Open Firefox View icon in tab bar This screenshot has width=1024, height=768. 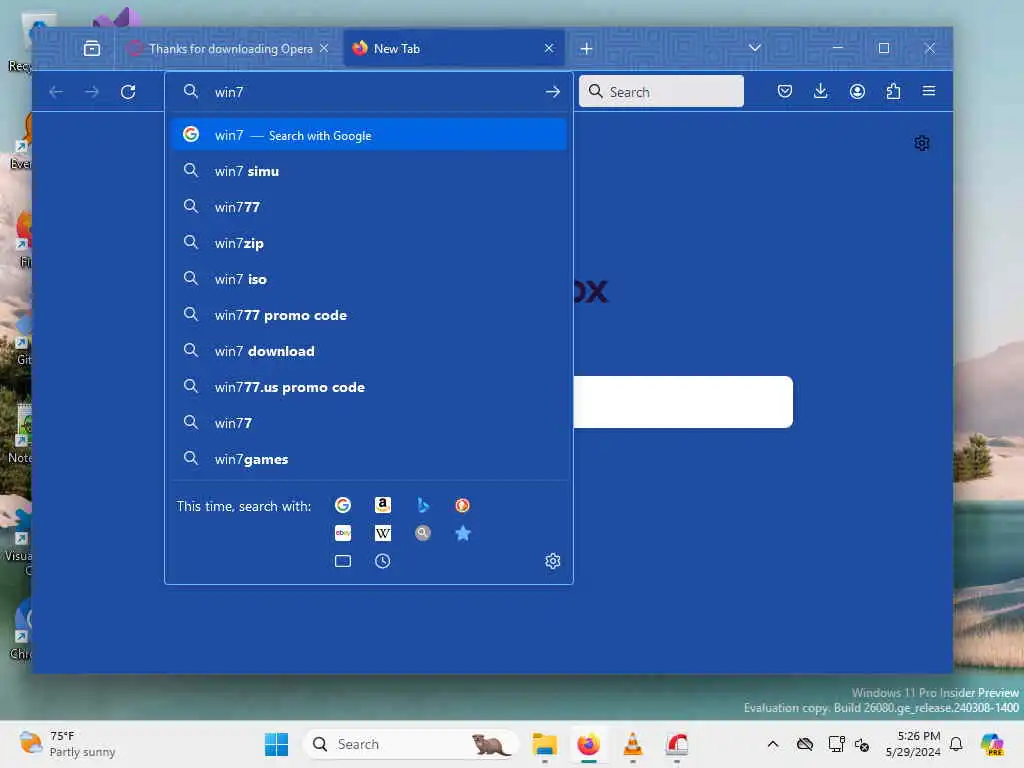[92, 48]
